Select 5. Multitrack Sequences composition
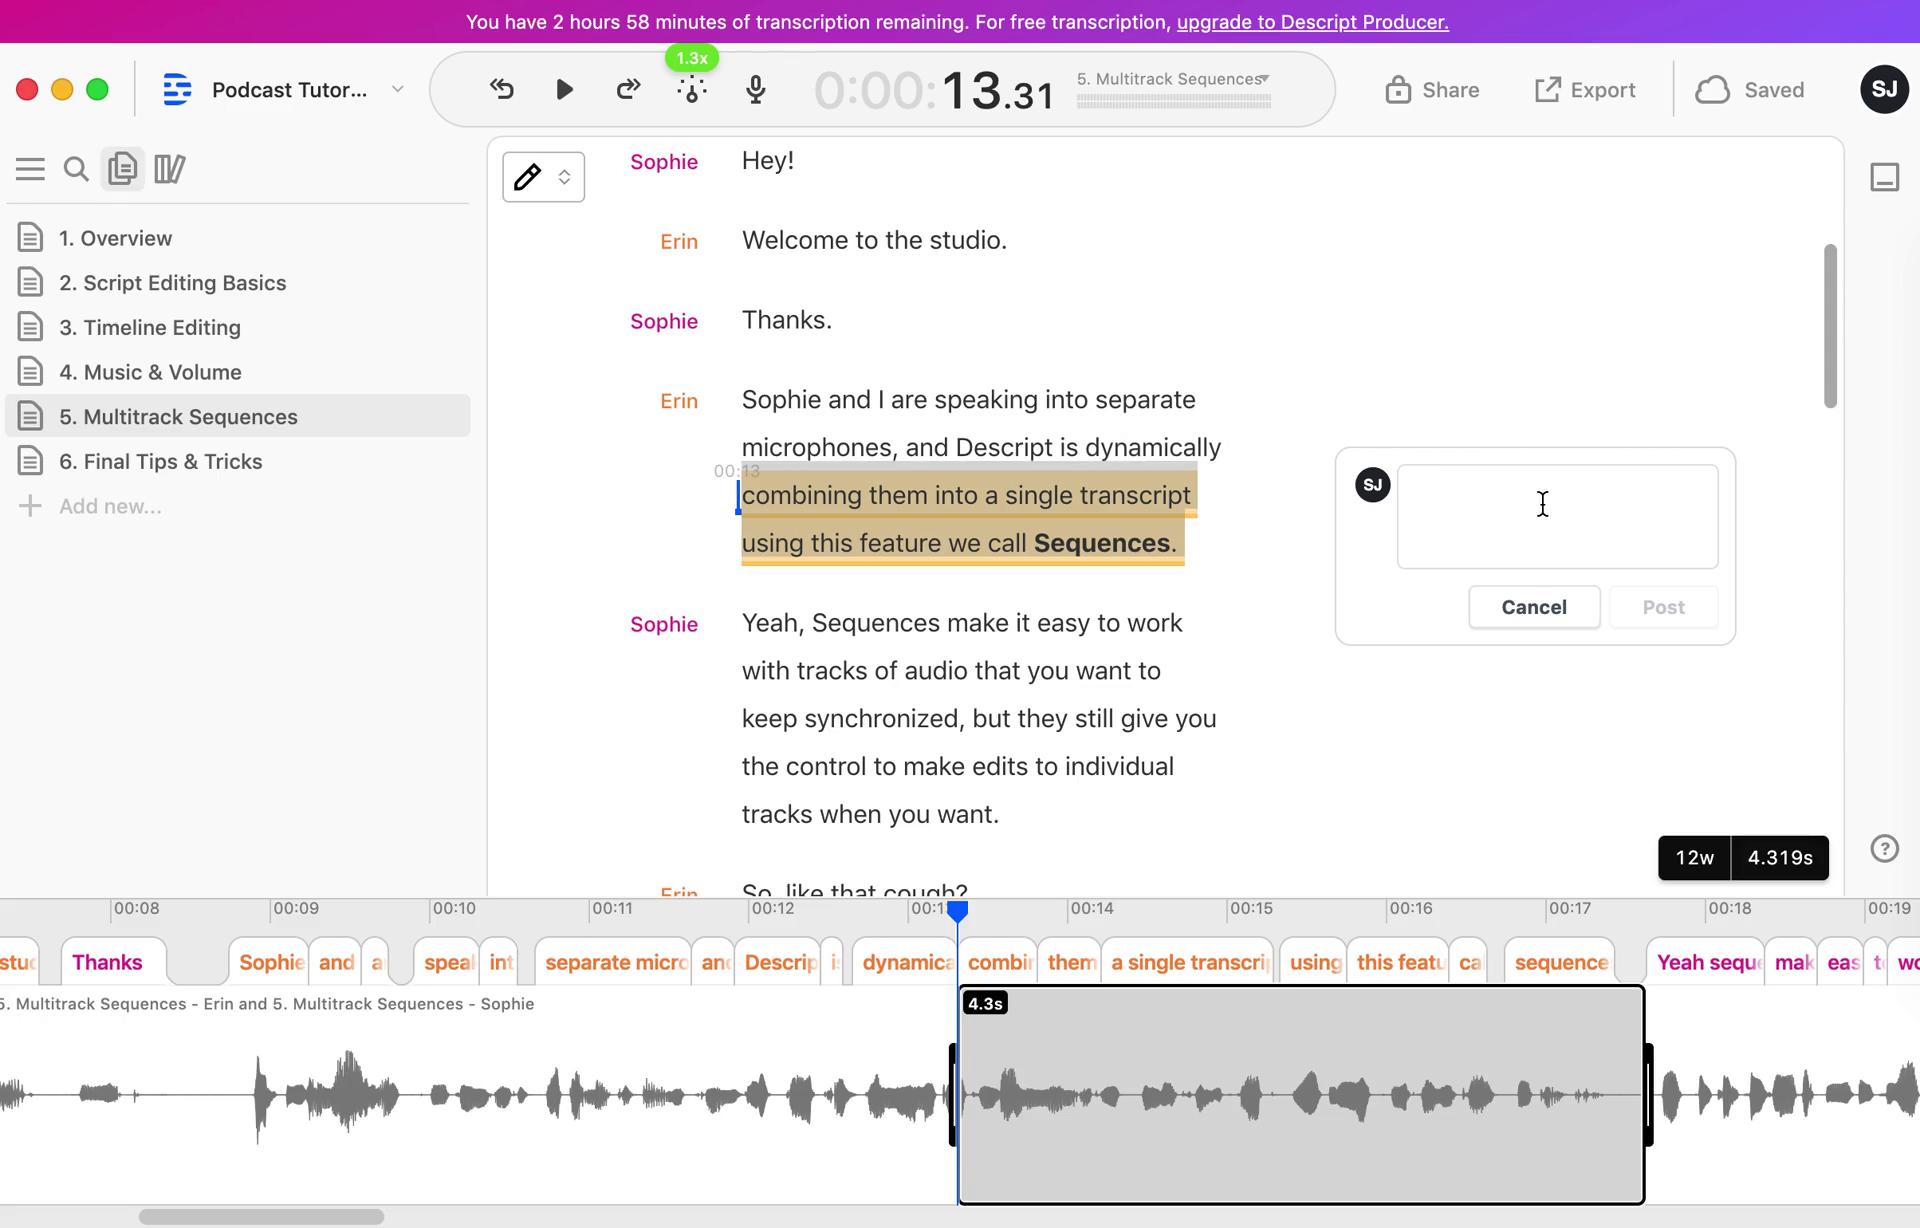Screen dimensions: 1920x1228 pyautogui.click(x=238, y=416)
